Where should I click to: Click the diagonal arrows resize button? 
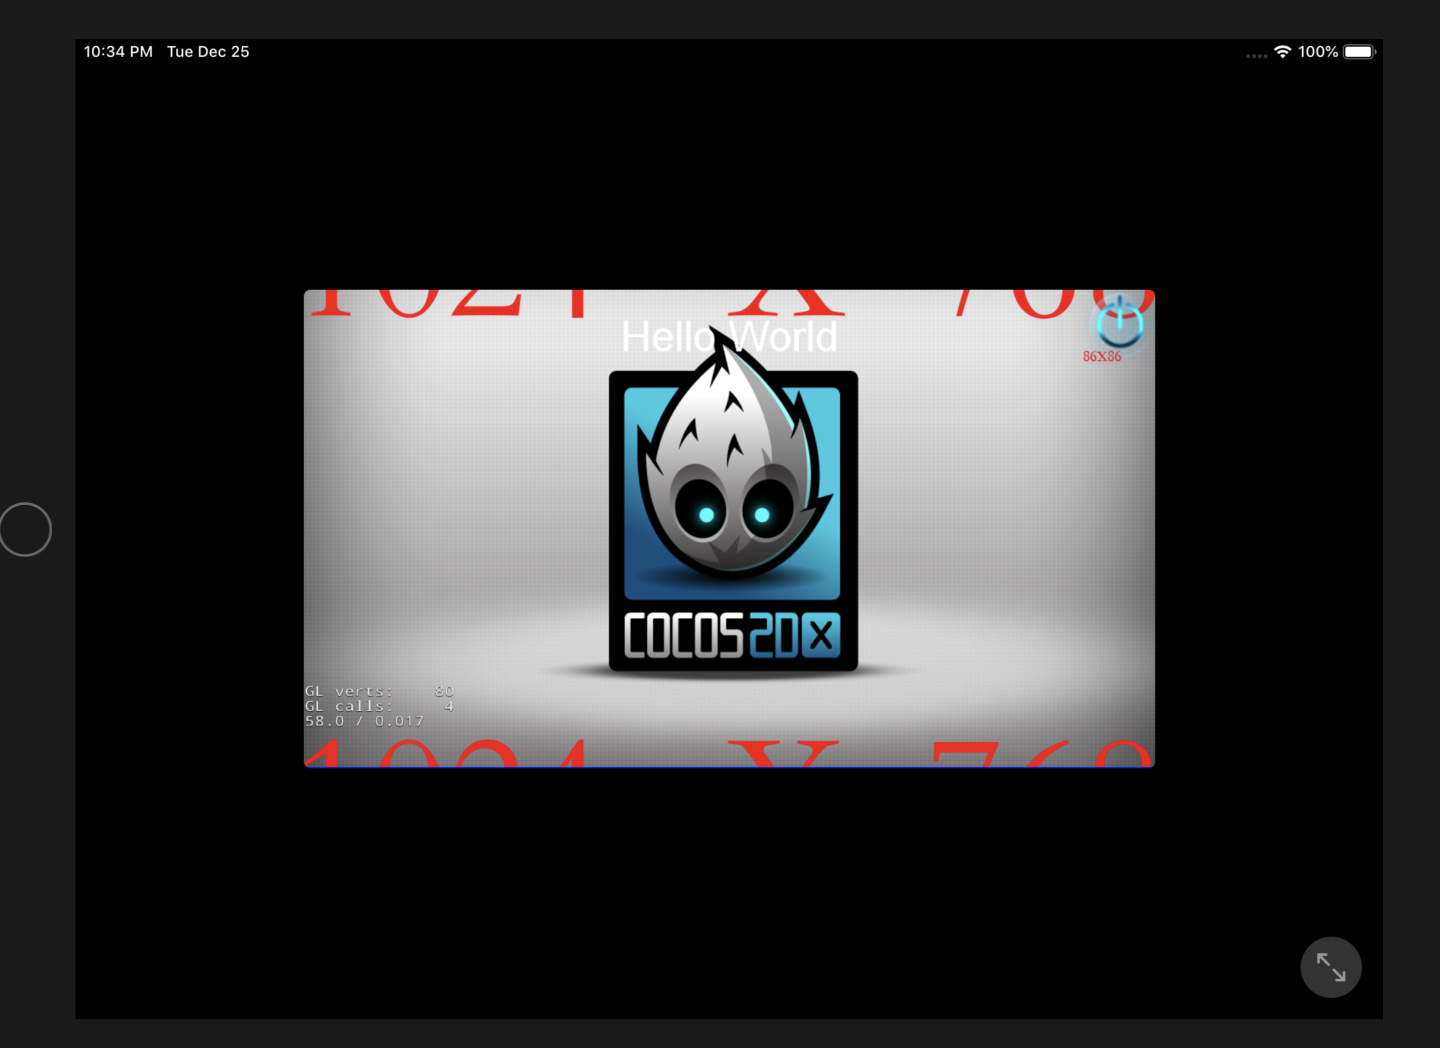pyautogui.click(x=1330, y=967)
